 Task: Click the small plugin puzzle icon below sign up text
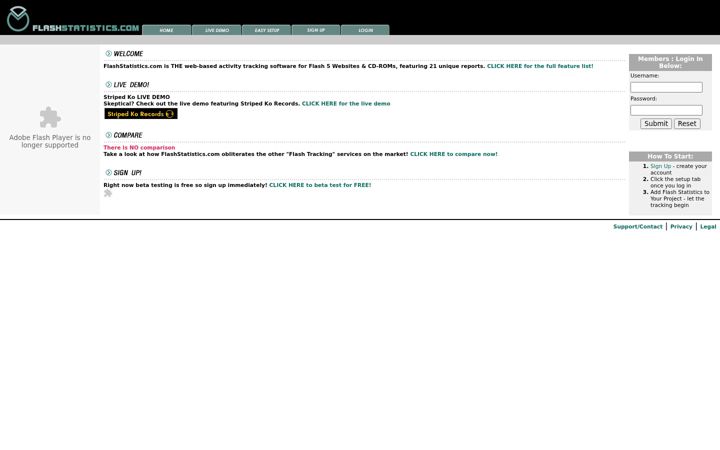(x=108, y=193)
